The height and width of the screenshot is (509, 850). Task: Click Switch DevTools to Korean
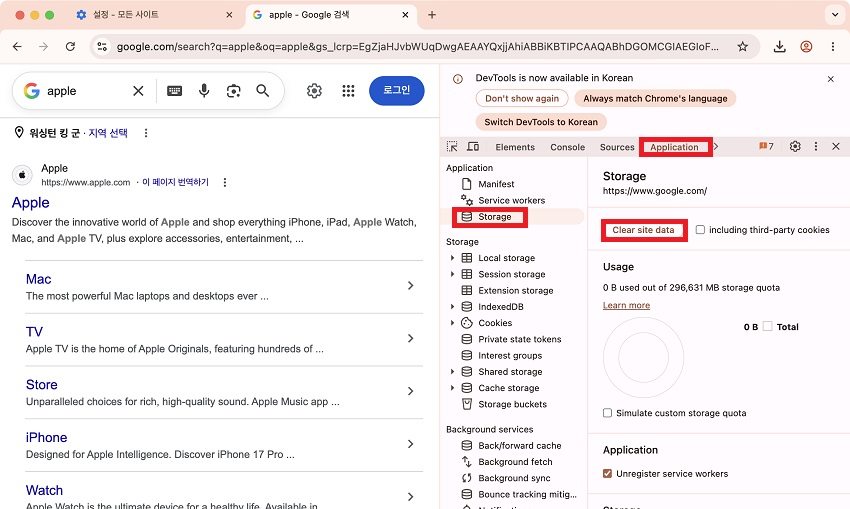541,122
